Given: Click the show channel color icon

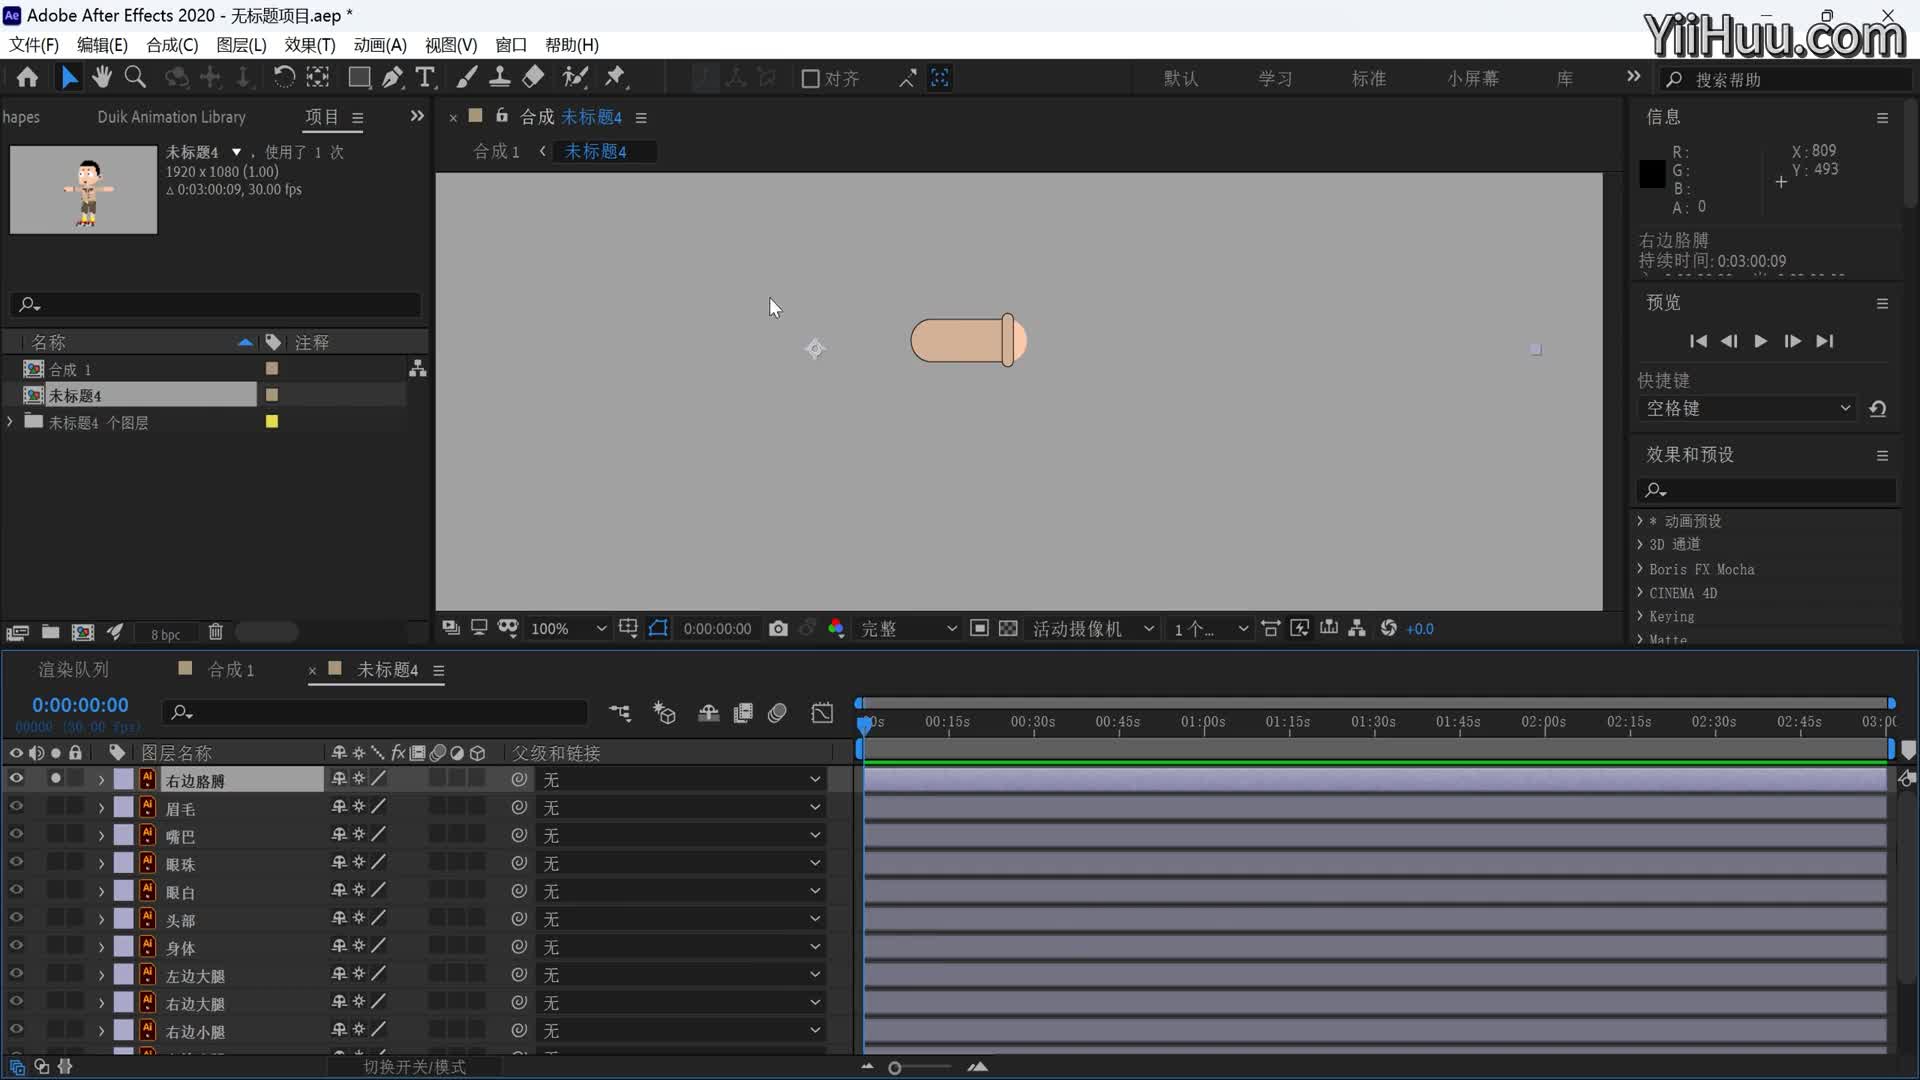Looking at the screenshot, I should pos(836,629).
